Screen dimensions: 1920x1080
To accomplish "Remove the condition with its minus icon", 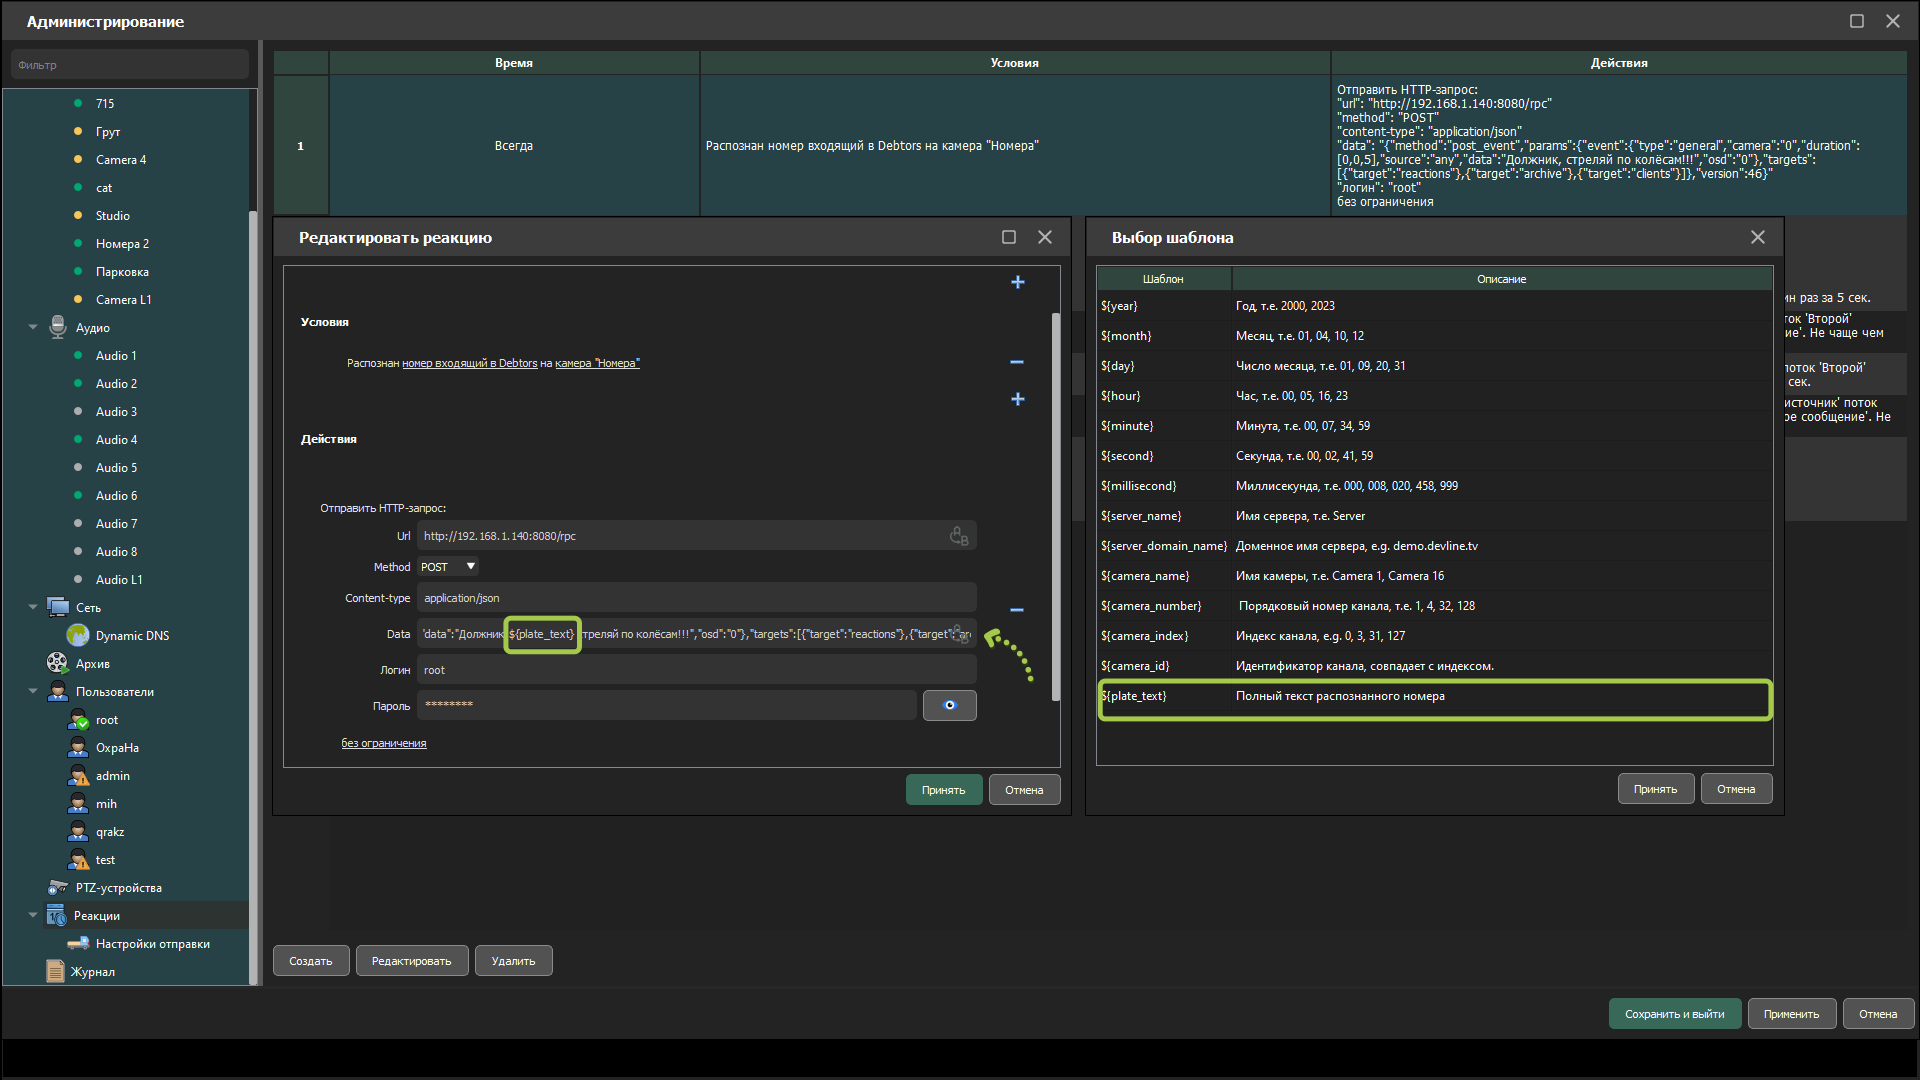I will click(1017, 362).
